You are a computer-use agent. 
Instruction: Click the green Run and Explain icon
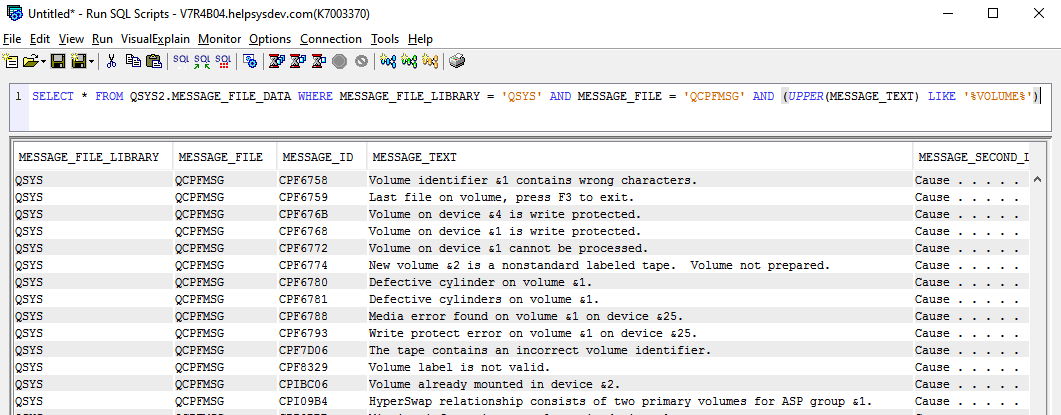click(x=409, y=61)
